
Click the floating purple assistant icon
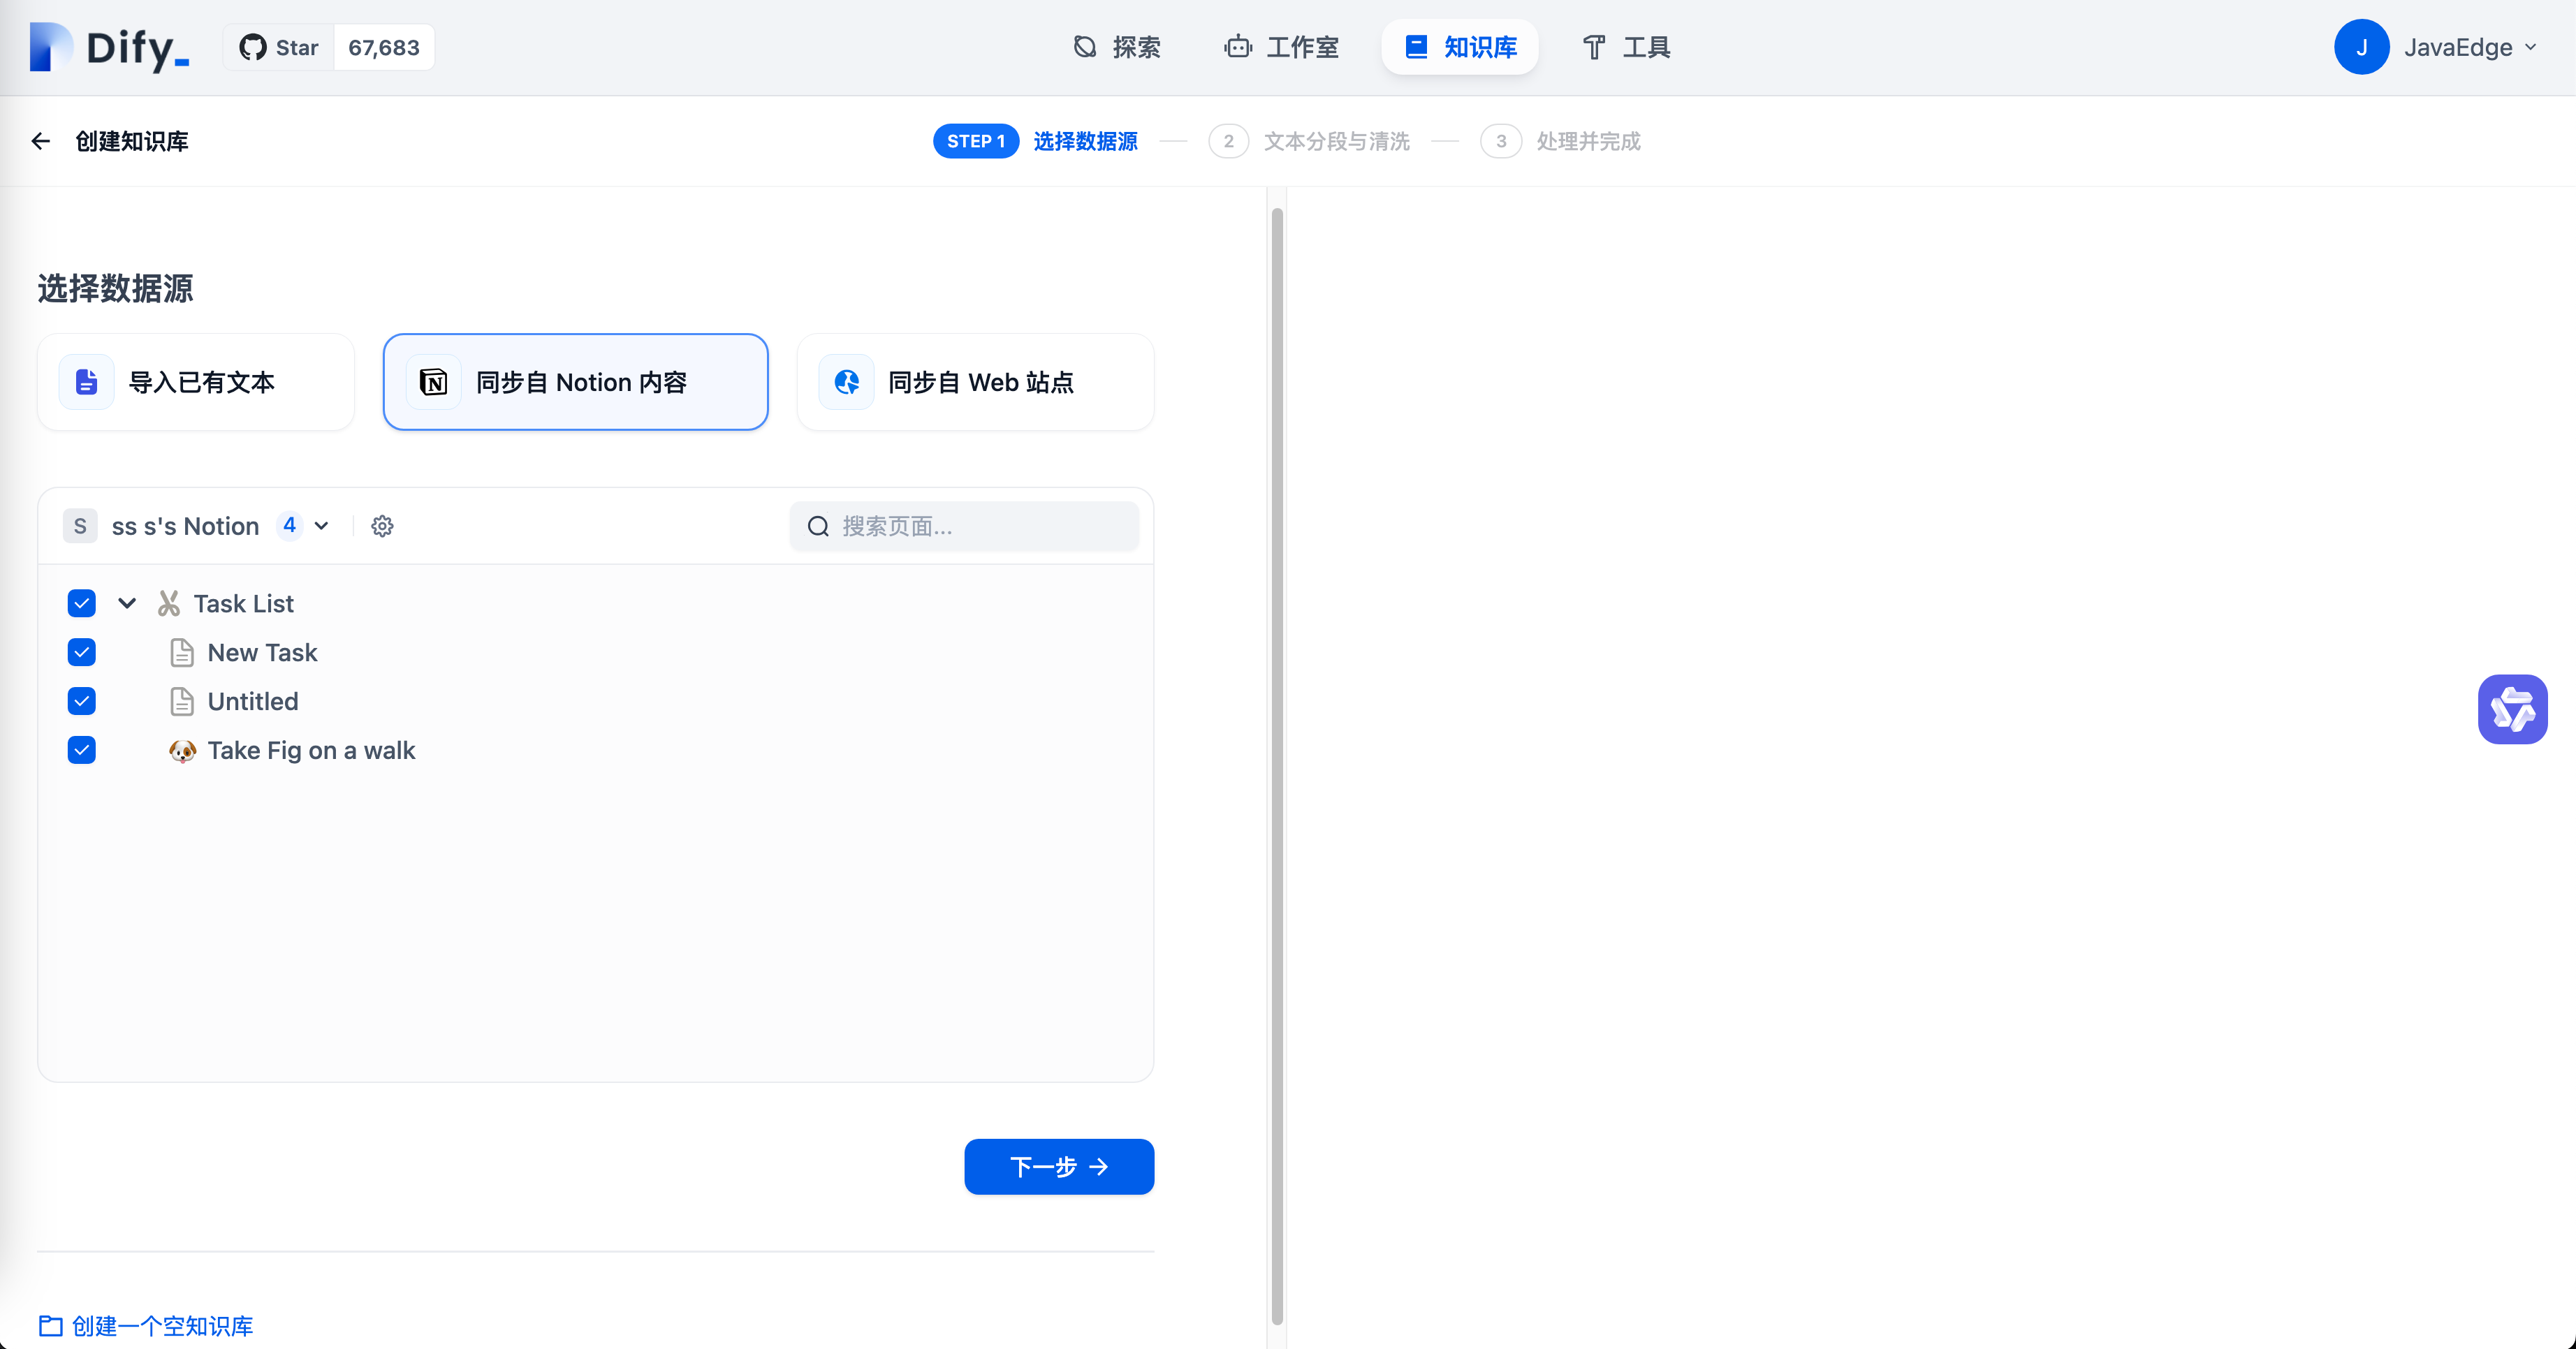click(x=2512, y=709)
